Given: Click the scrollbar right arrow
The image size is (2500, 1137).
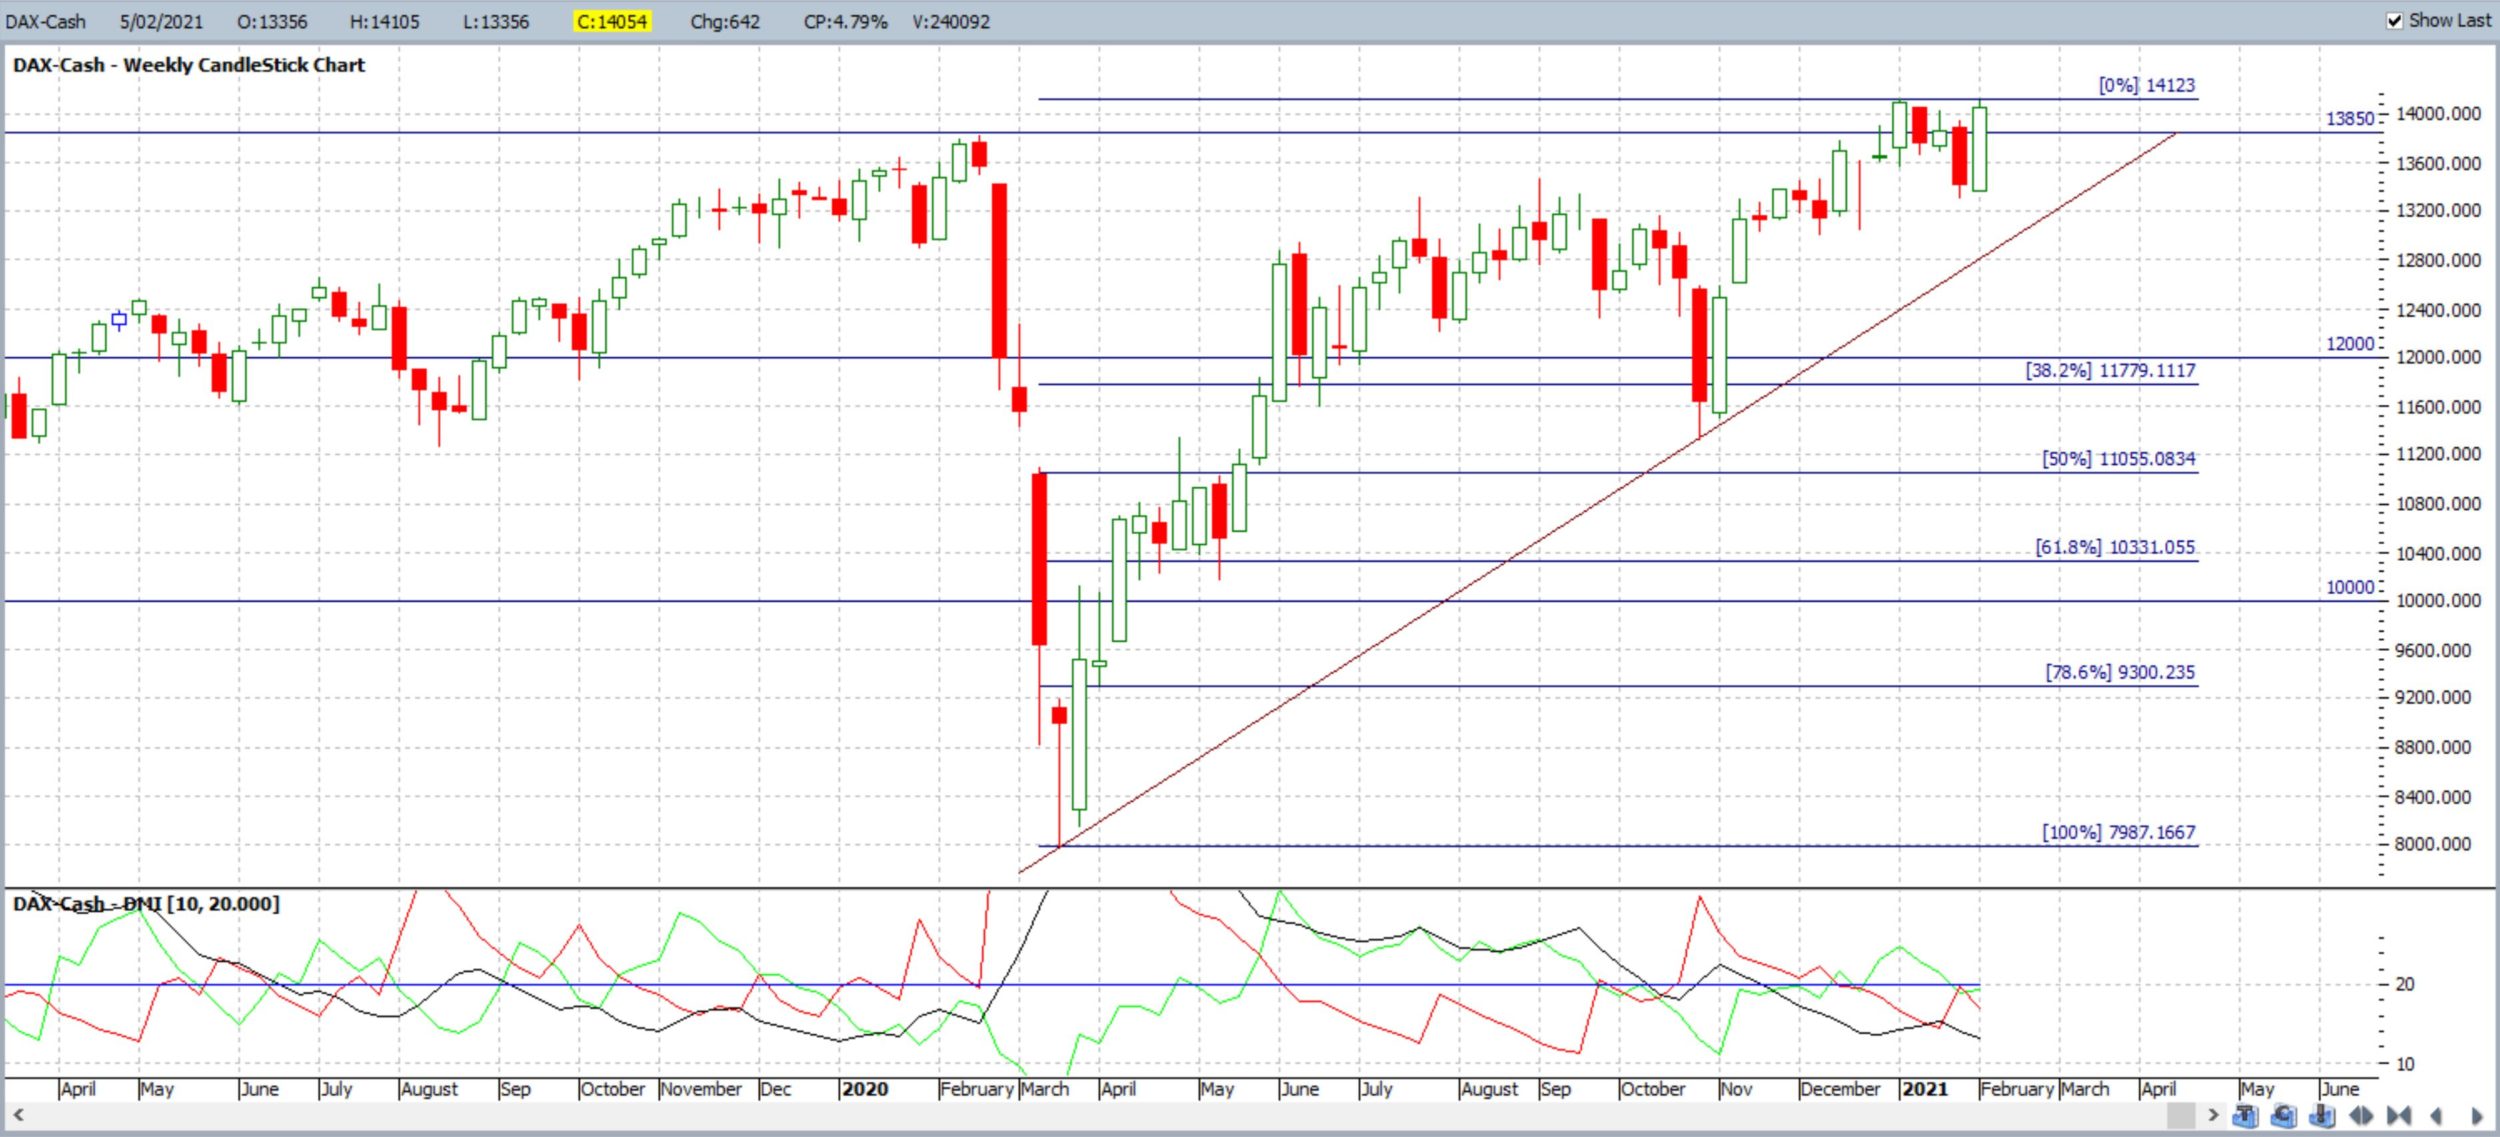Looking at the screenshot, I should click(2212, 1114).
